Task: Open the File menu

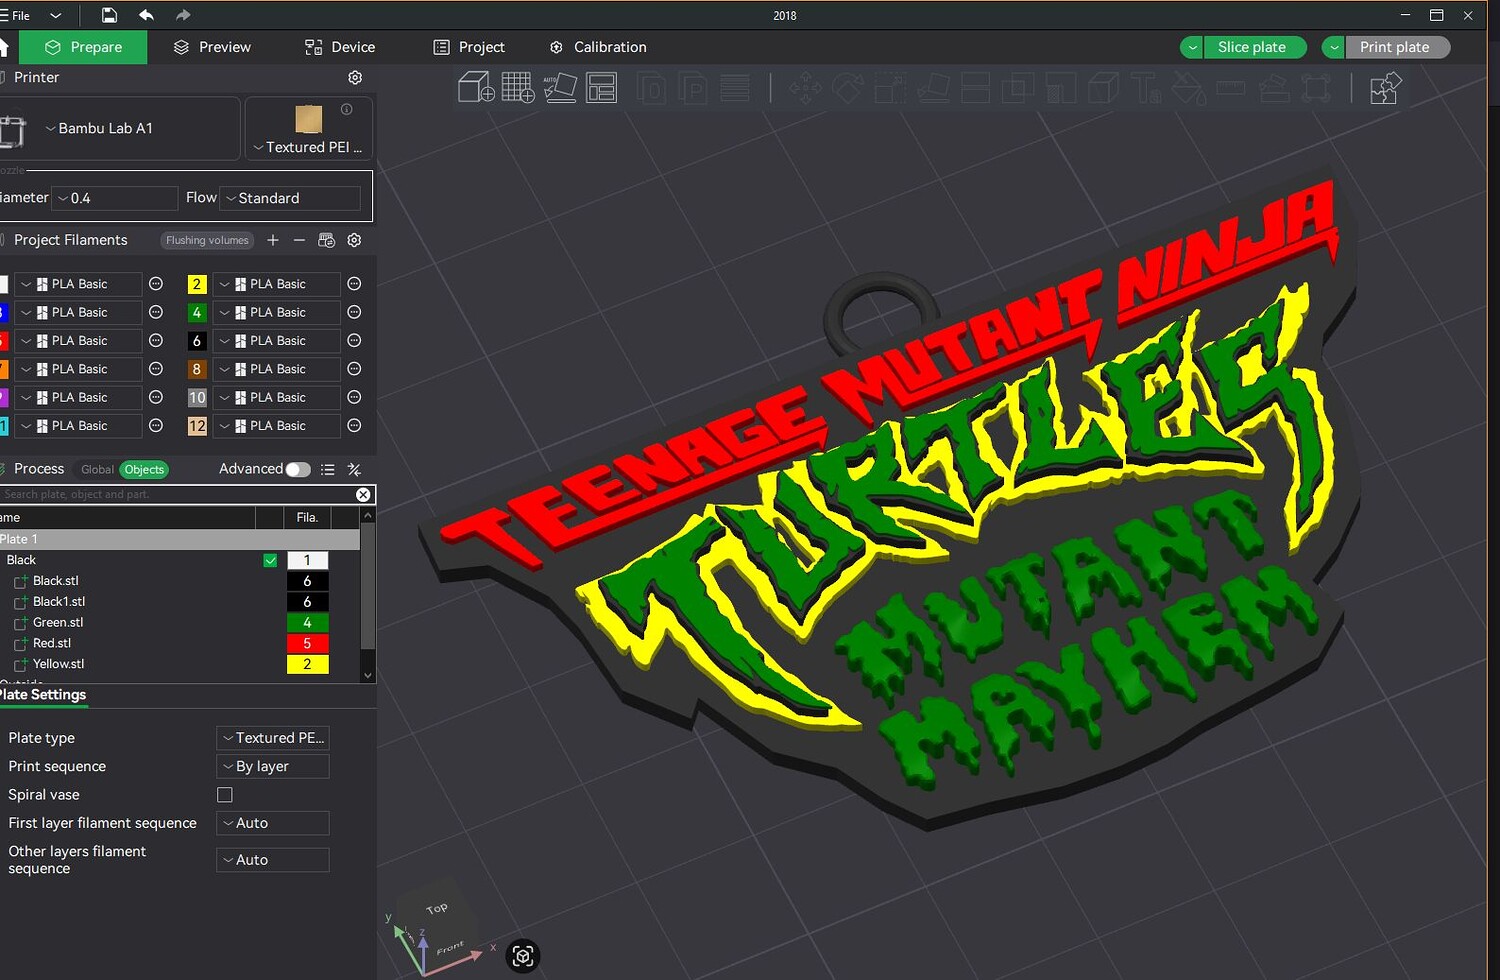Action: (21, 15)
